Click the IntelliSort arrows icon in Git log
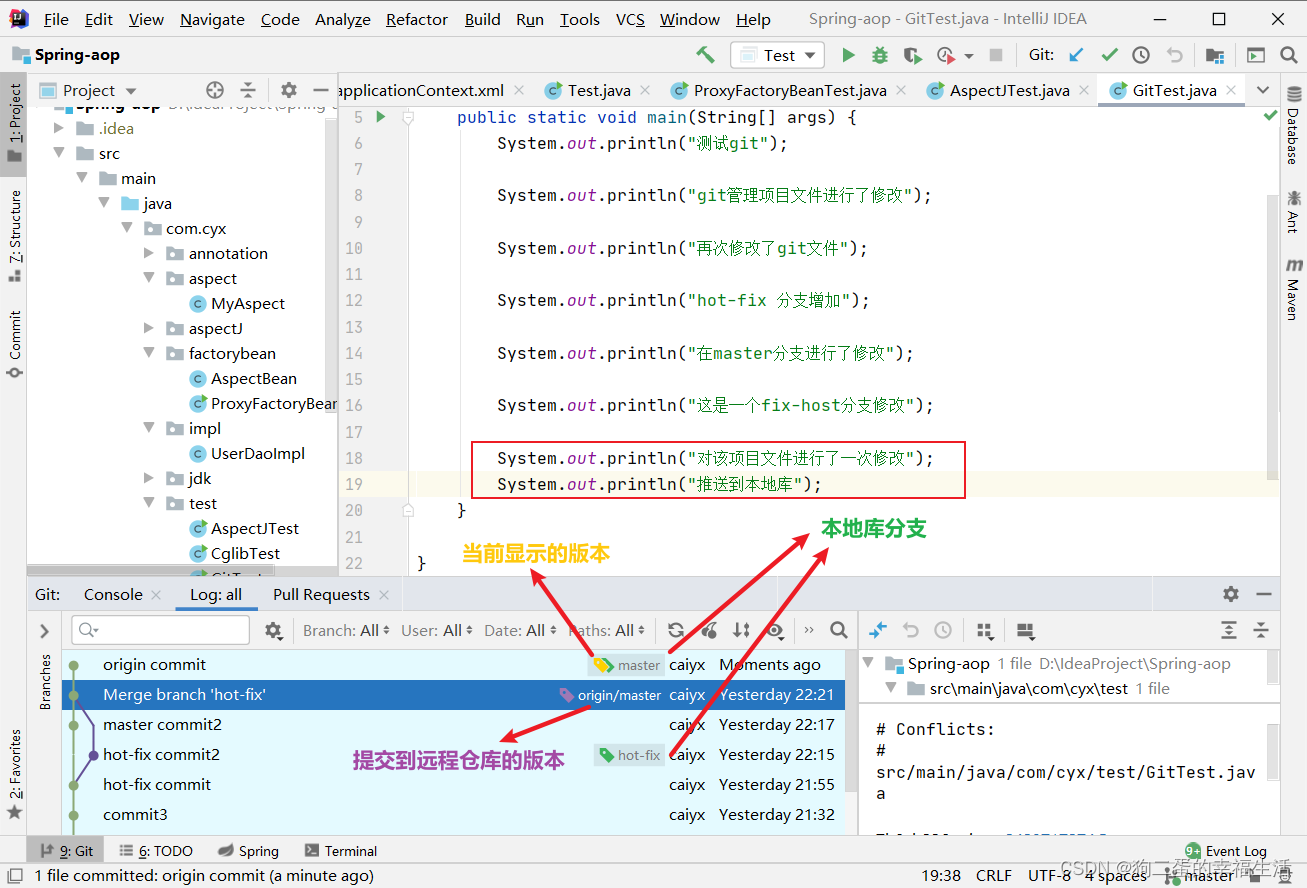Screen dimensions: 1307x888 (741, 630)
